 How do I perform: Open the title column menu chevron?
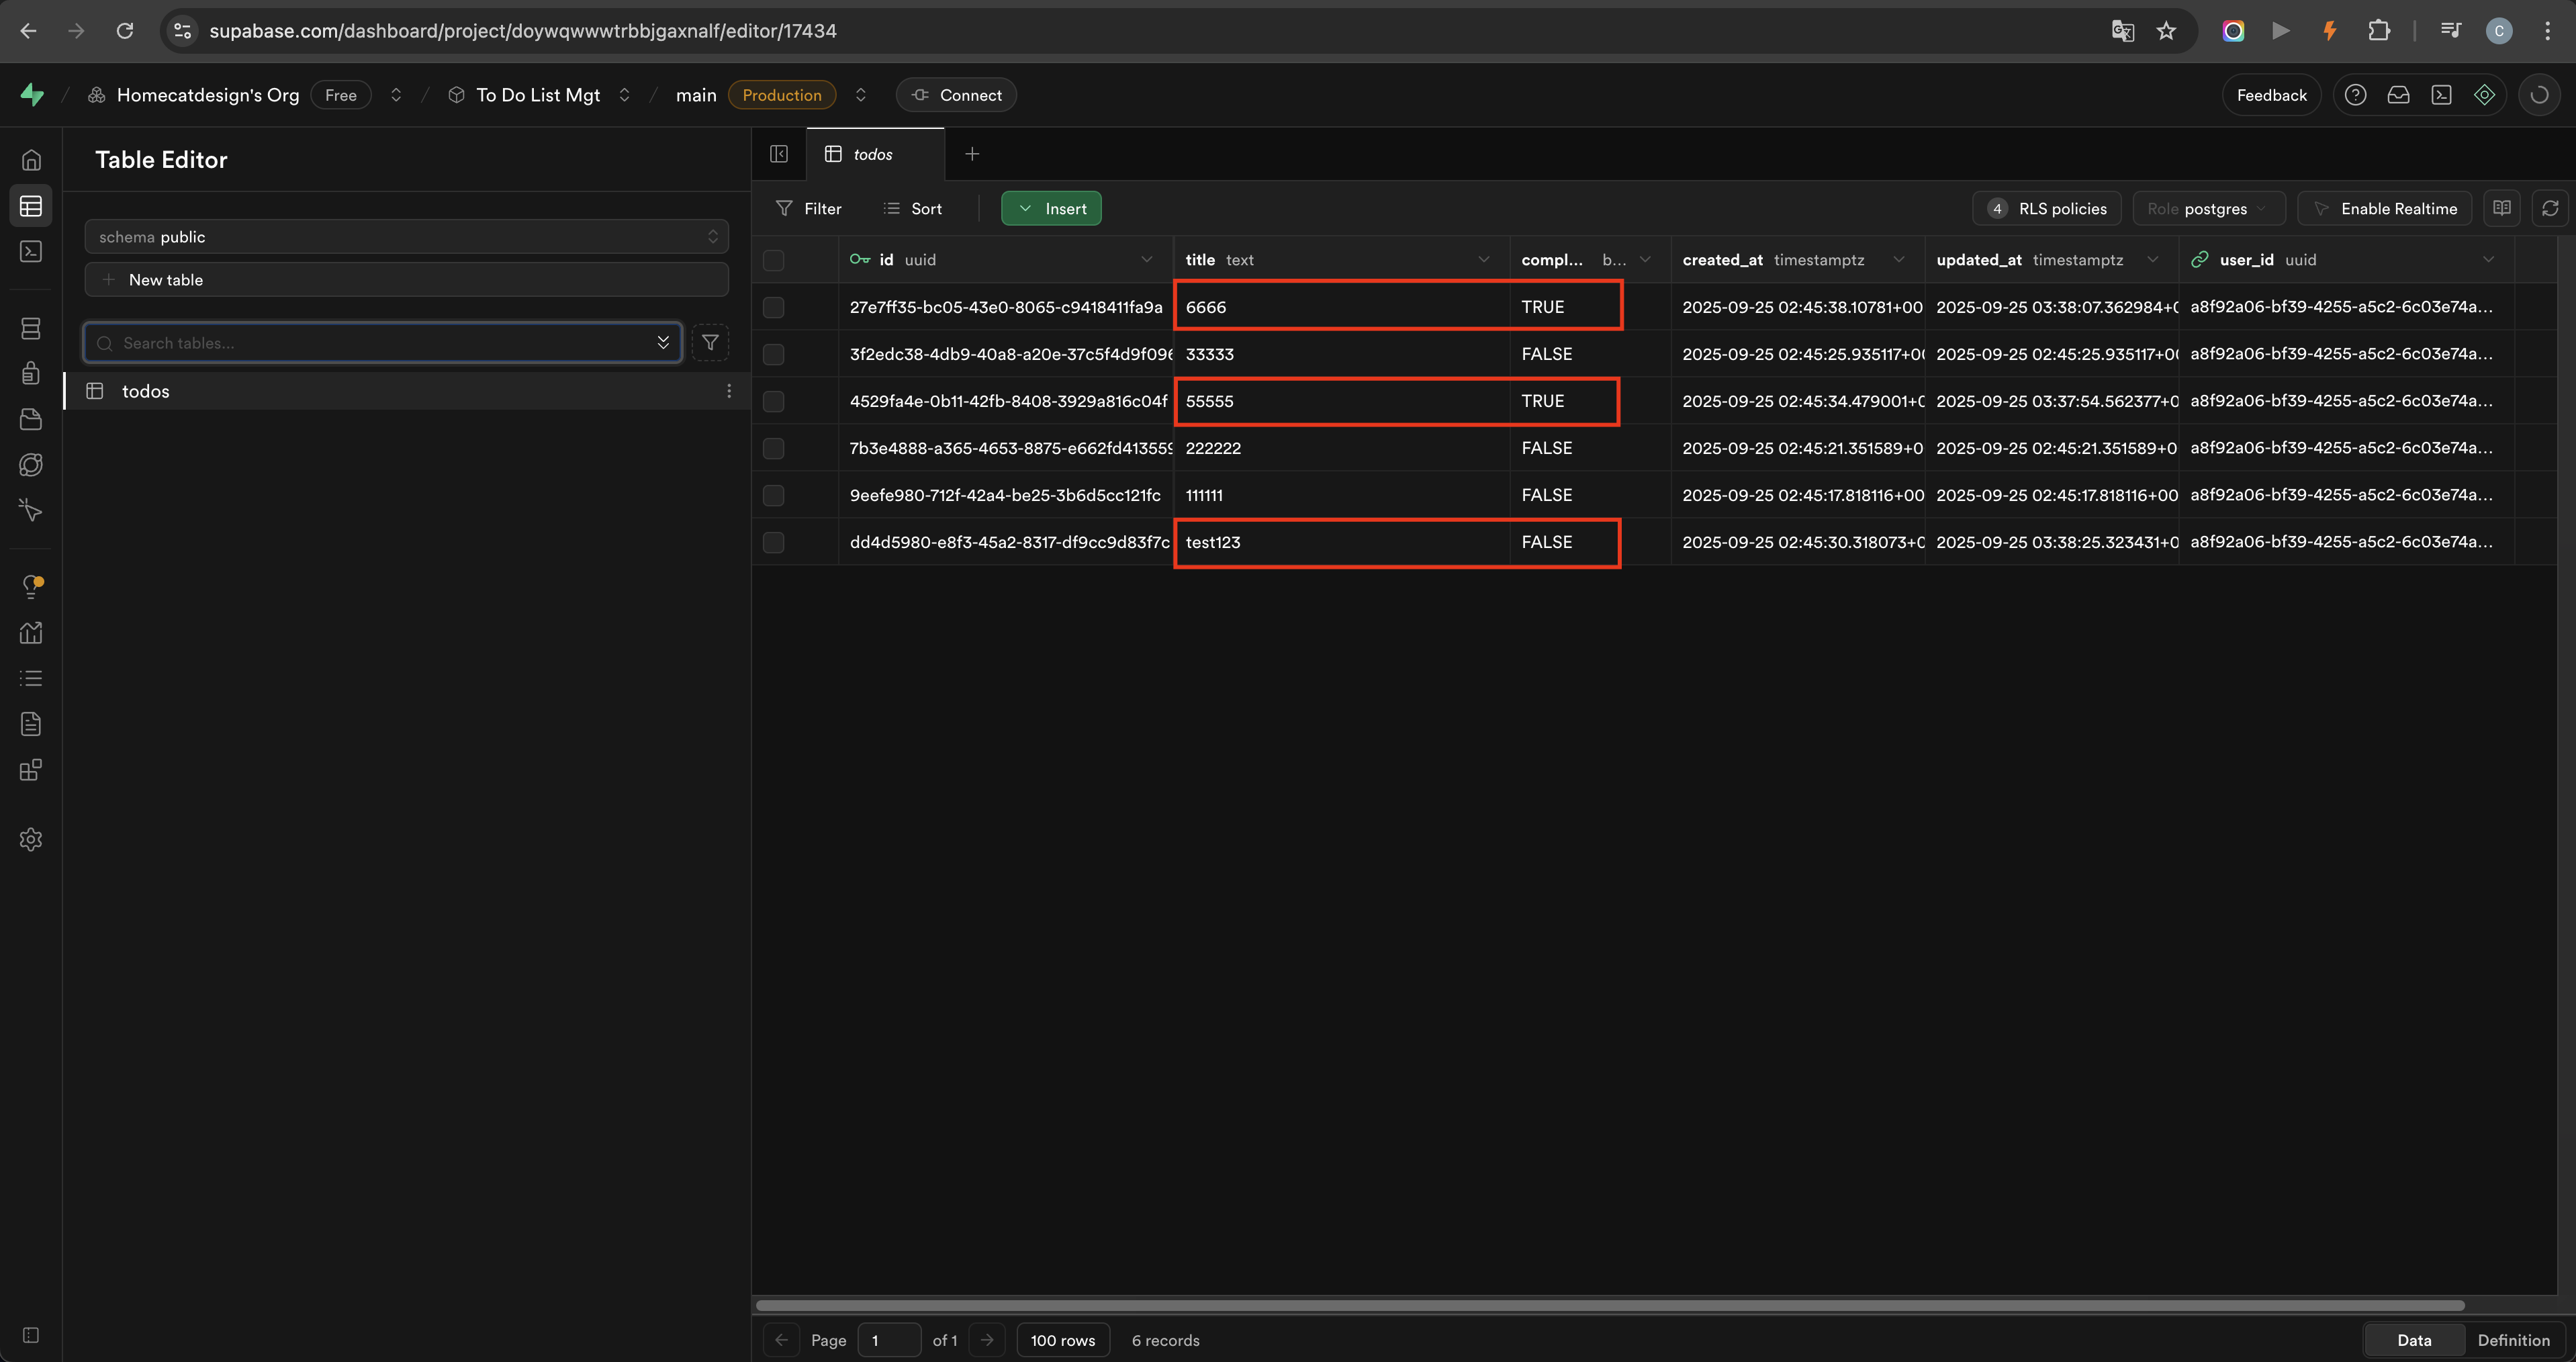(1483, 260)
